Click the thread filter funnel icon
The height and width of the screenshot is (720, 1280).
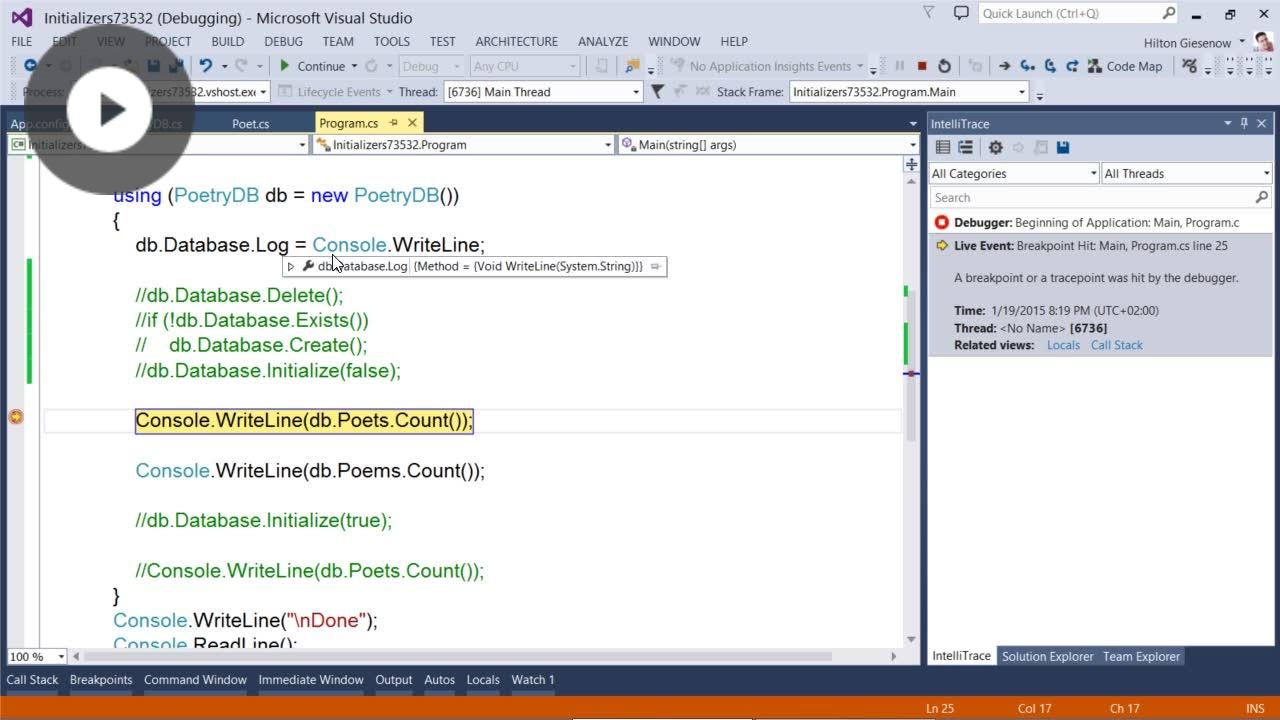pos(657,91)
